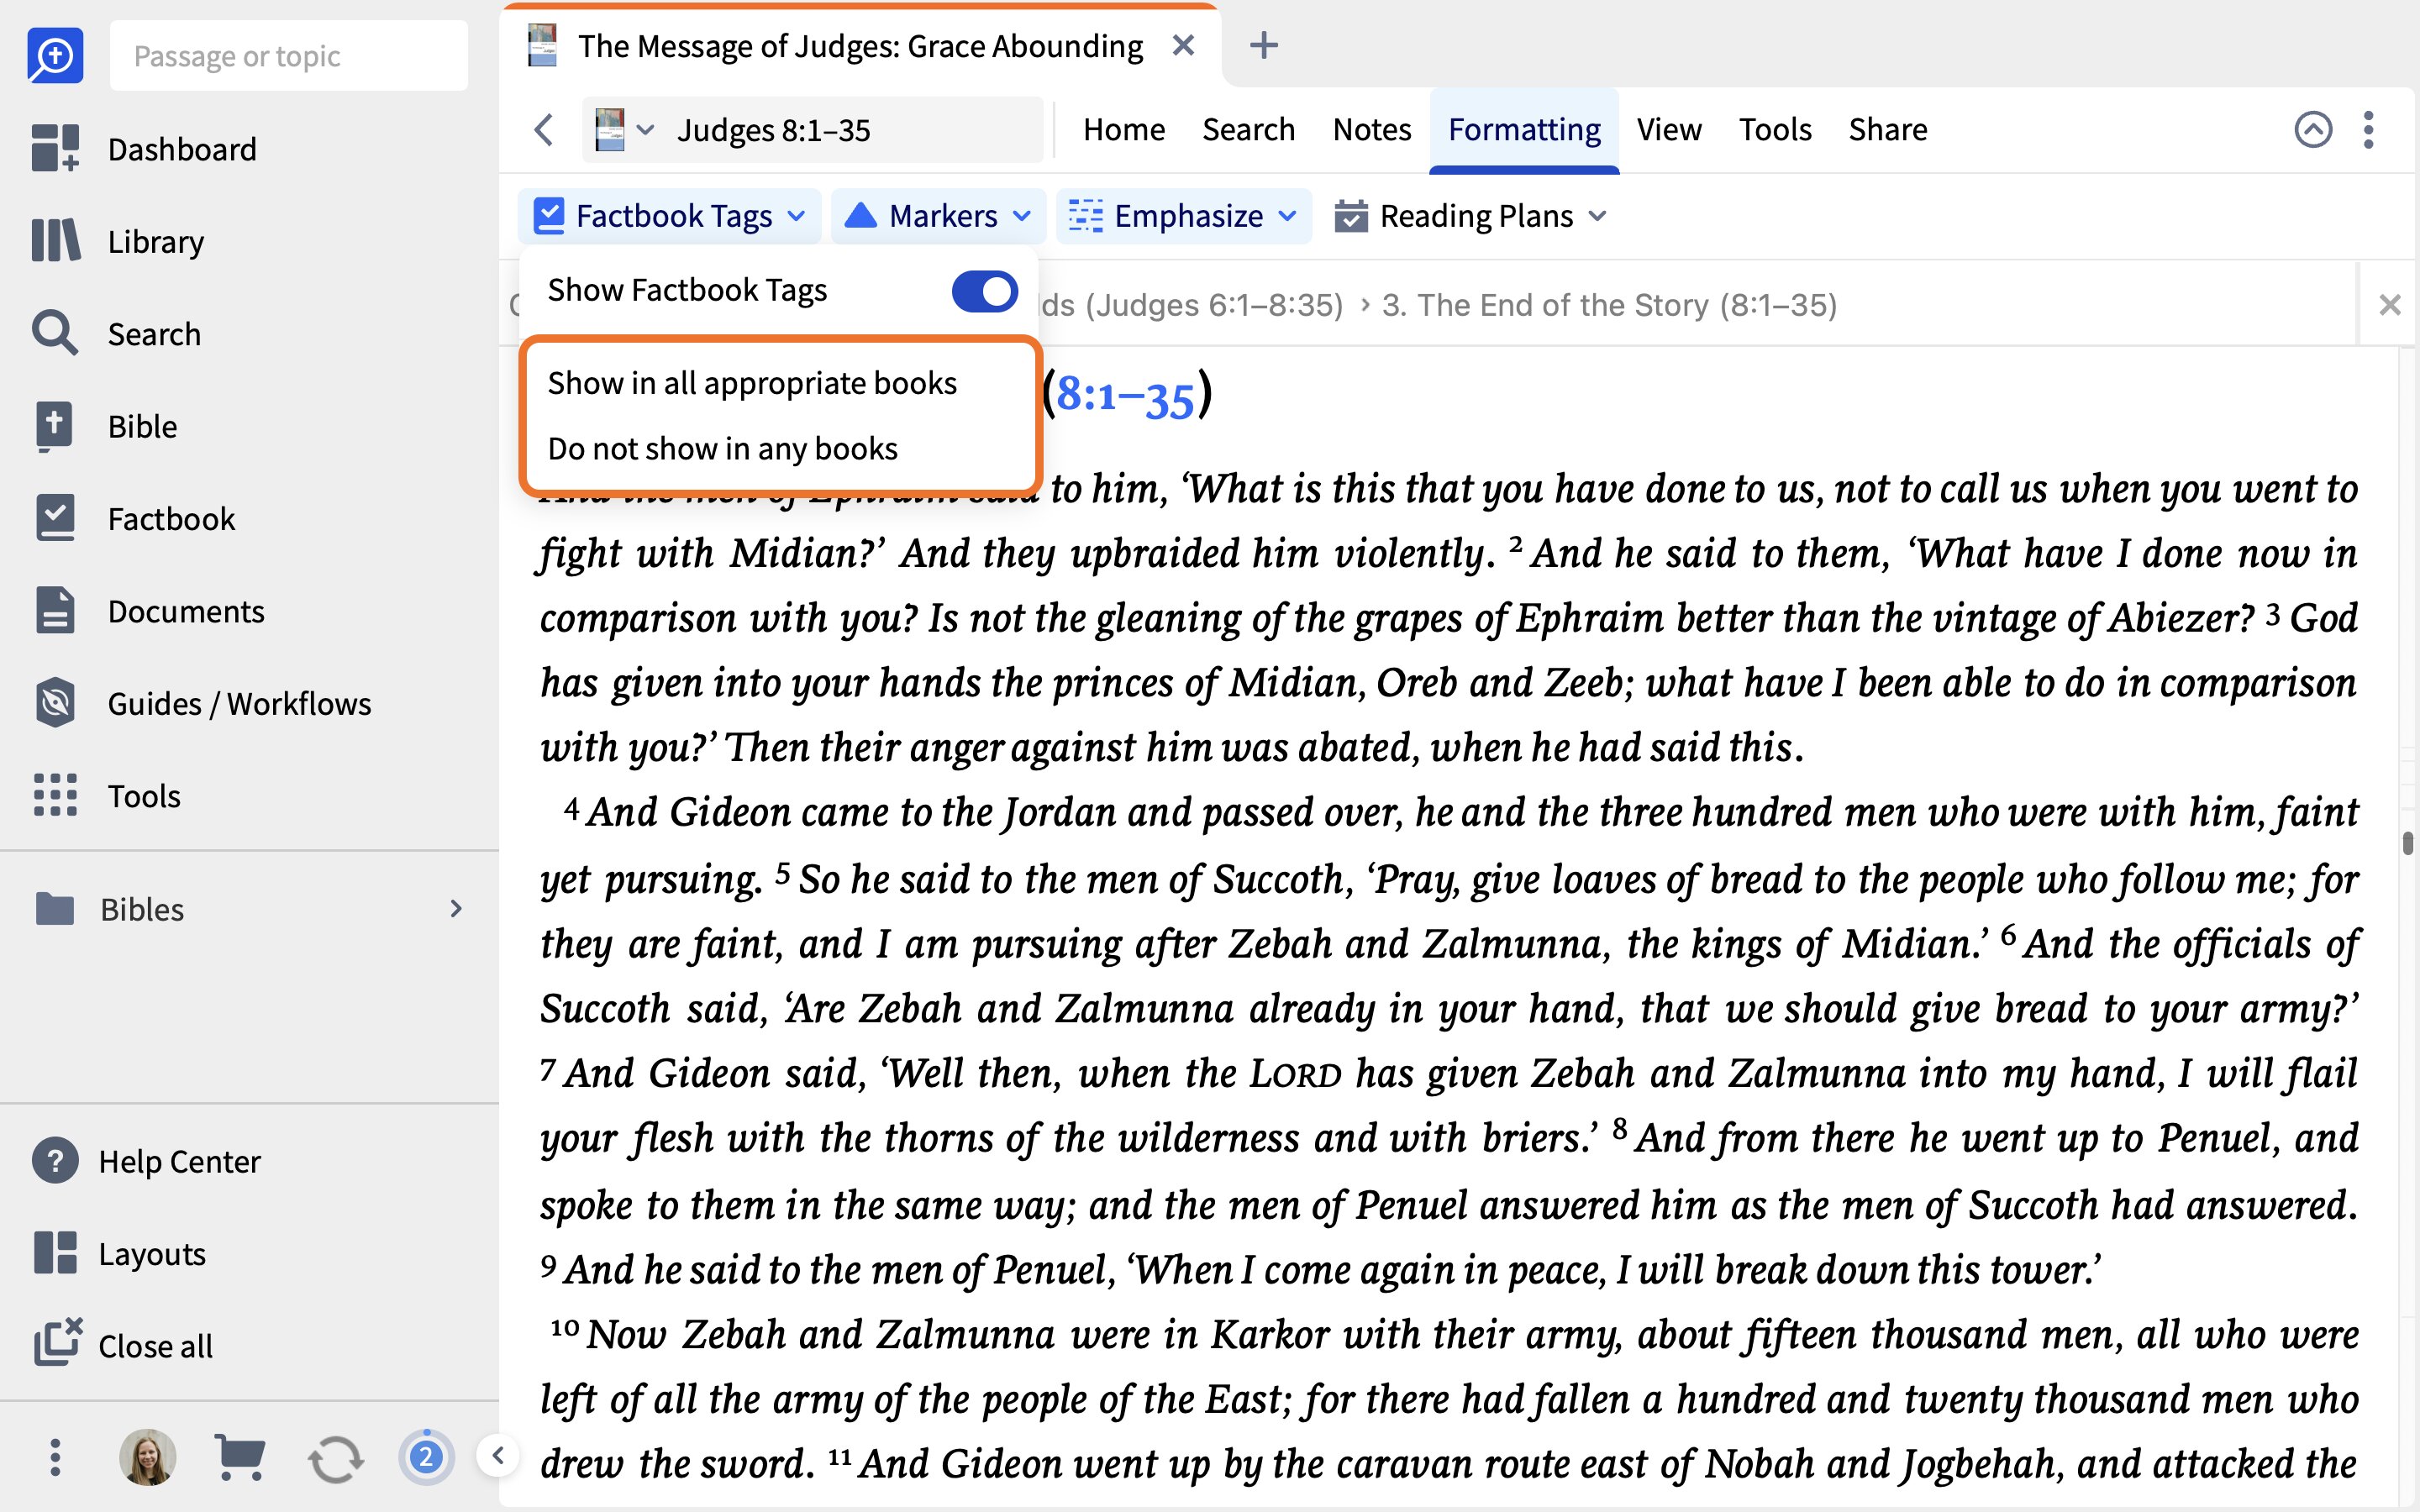This screenshot has width=2420, height=1512.
Task: Click the Bibles folder icon
Action: click(x=54, y=908)
